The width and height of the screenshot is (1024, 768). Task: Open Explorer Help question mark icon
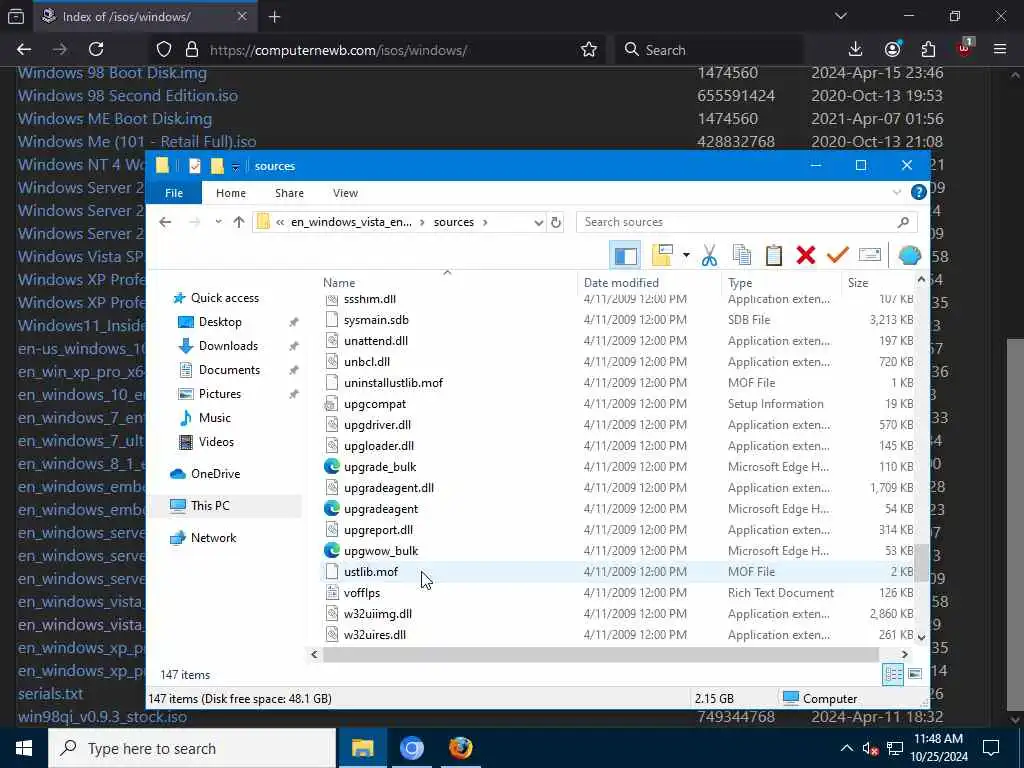tap(918, 192)
